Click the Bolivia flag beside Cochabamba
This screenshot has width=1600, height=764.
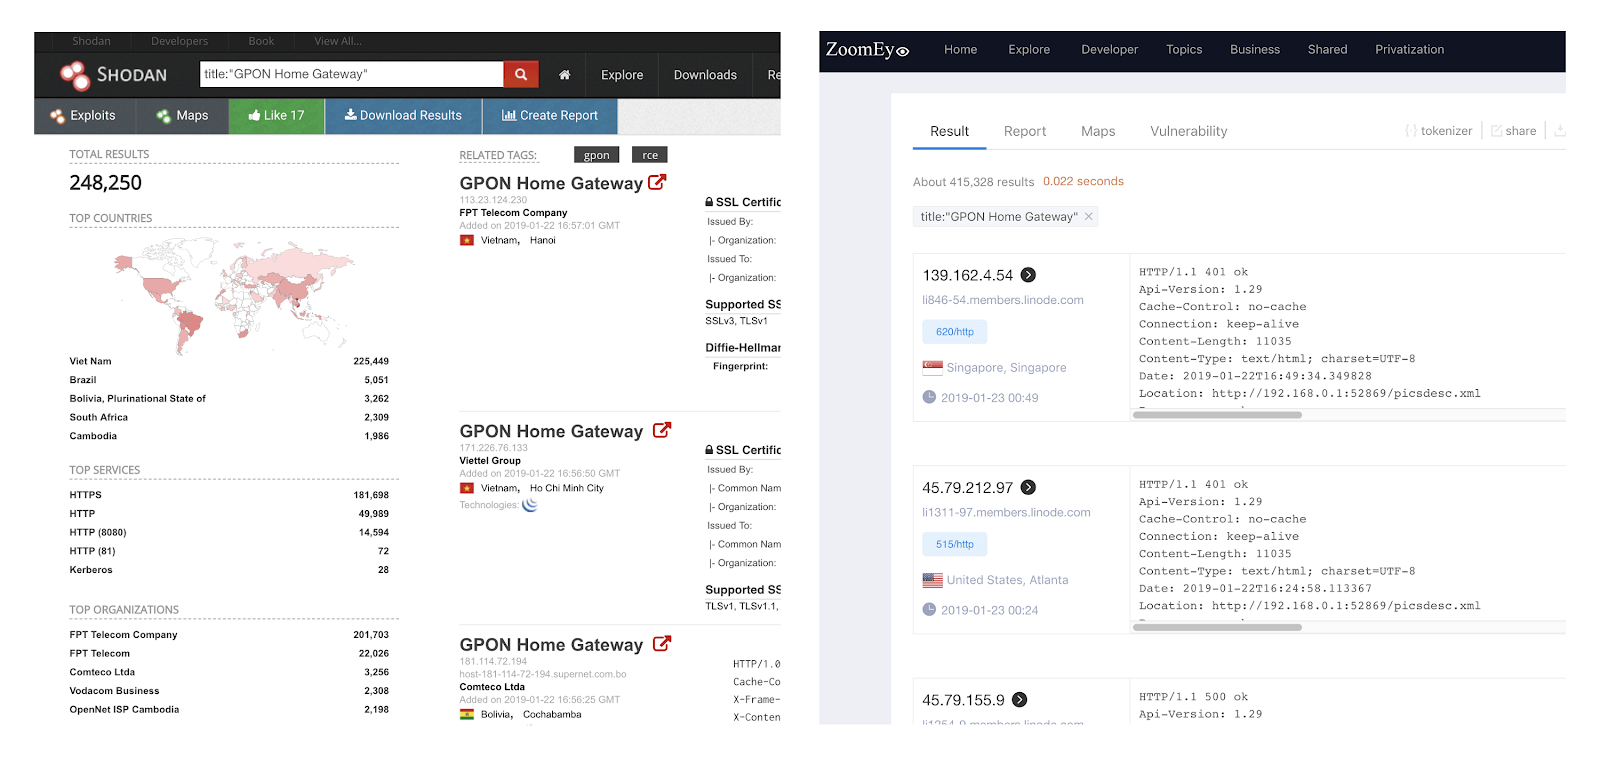click(467, 714)
